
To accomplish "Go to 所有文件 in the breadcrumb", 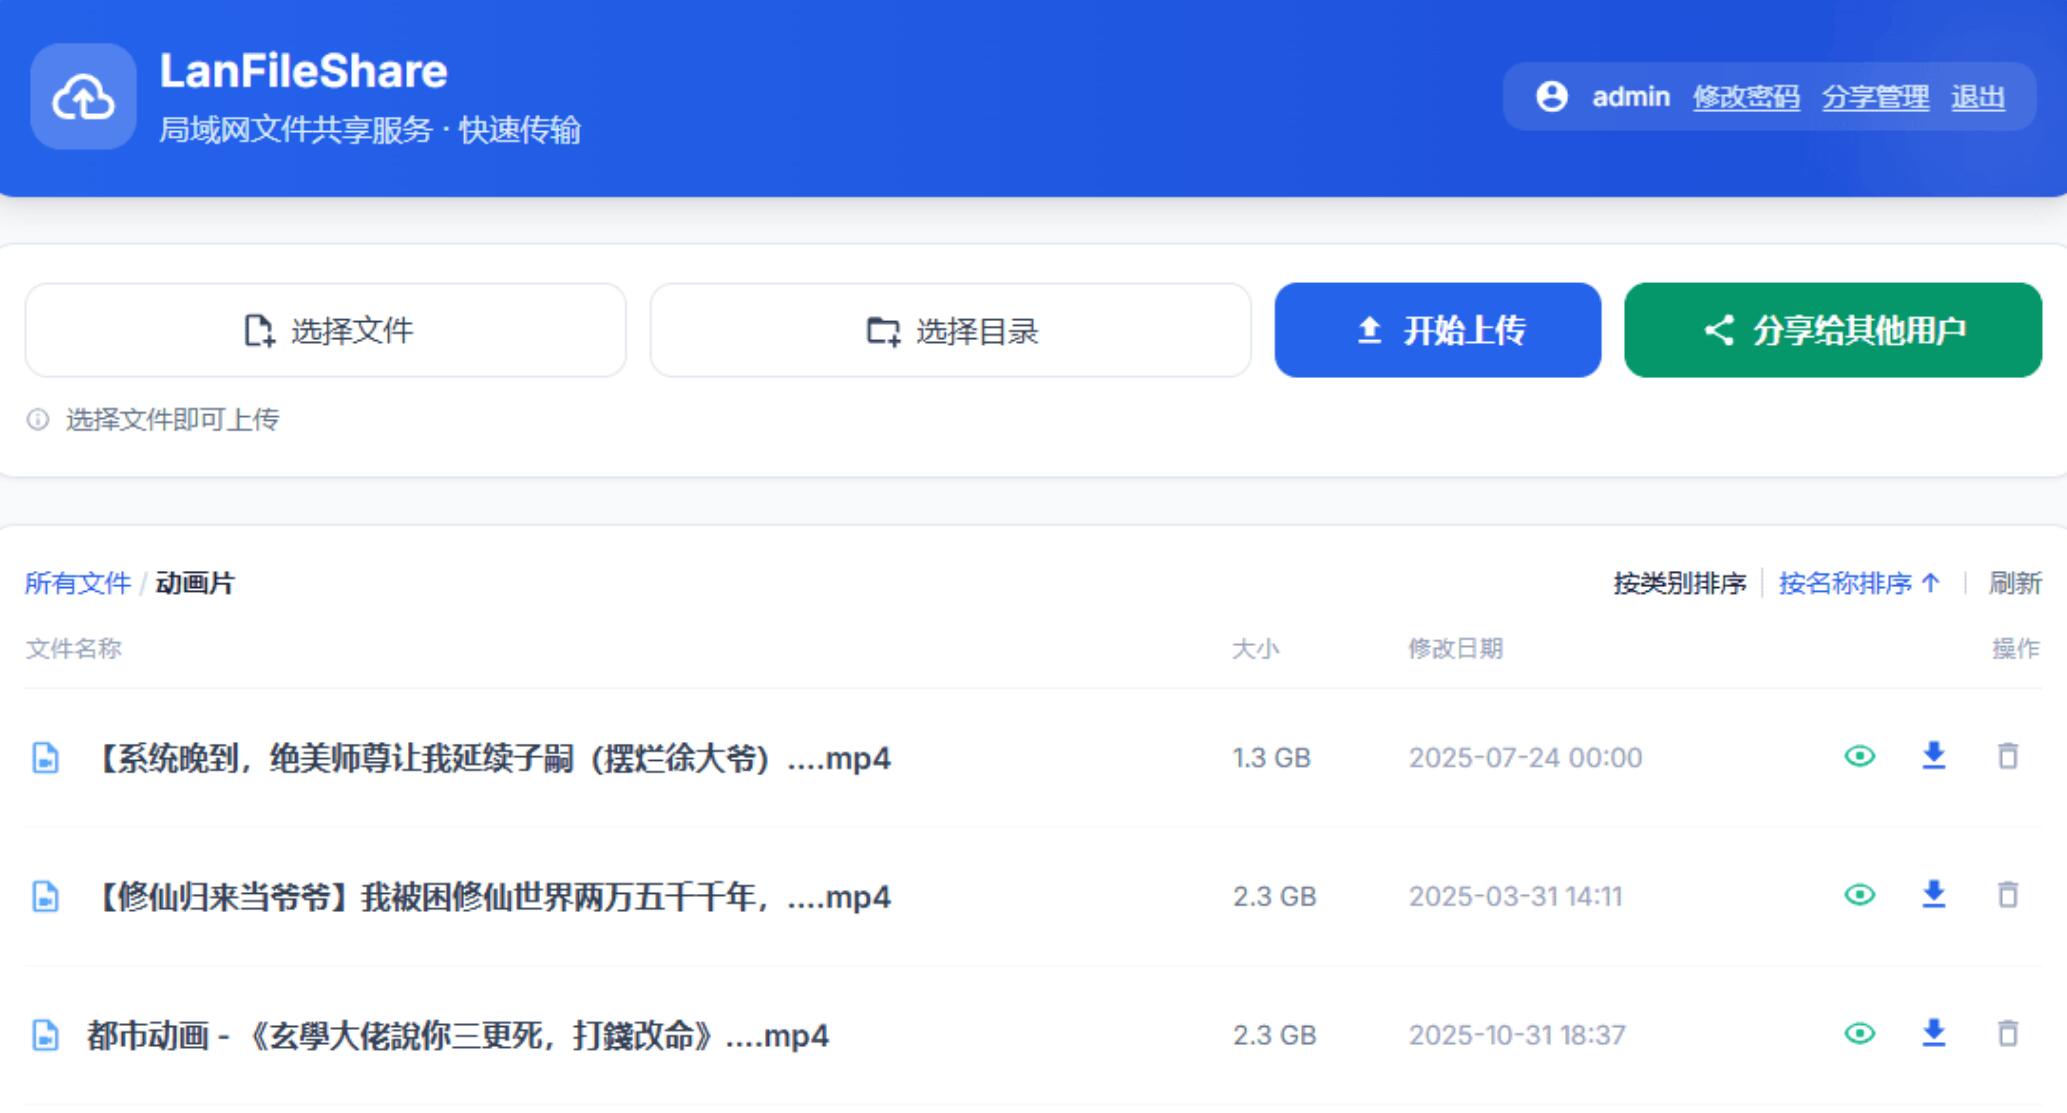I will pyautogui.click(x=78, y=583).
